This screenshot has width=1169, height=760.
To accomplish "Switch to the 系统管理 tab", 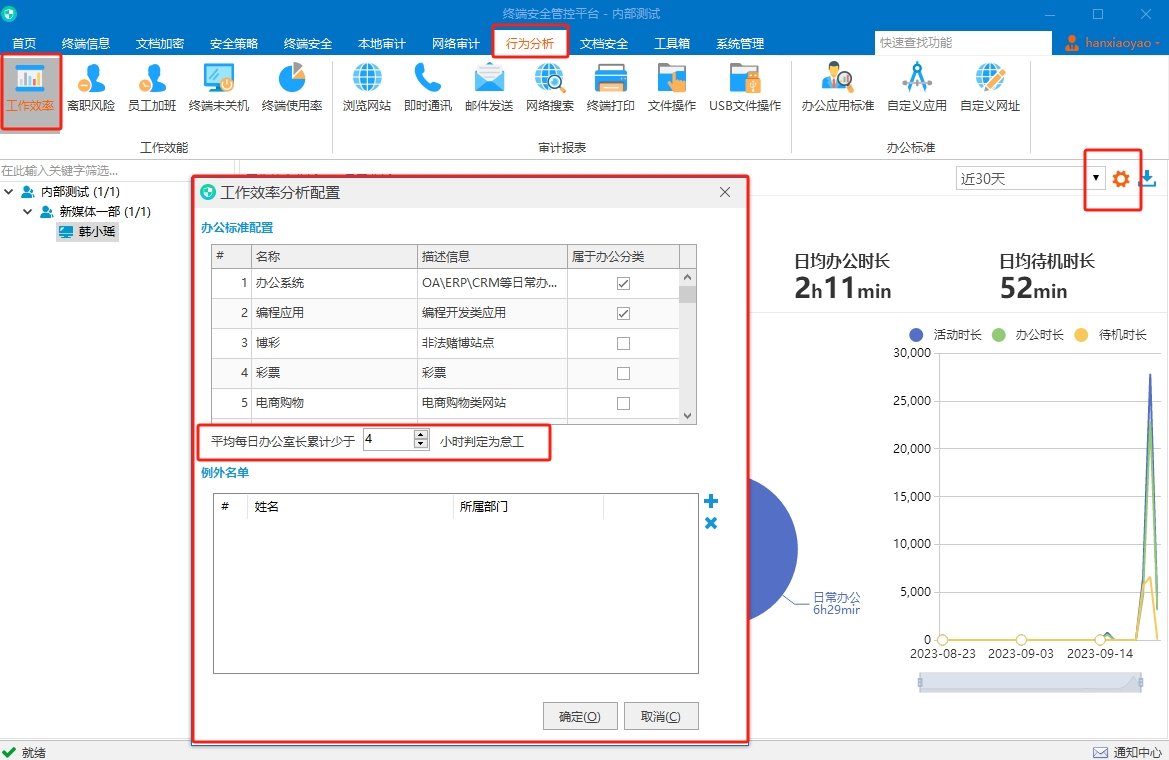I will pos(740,43).
